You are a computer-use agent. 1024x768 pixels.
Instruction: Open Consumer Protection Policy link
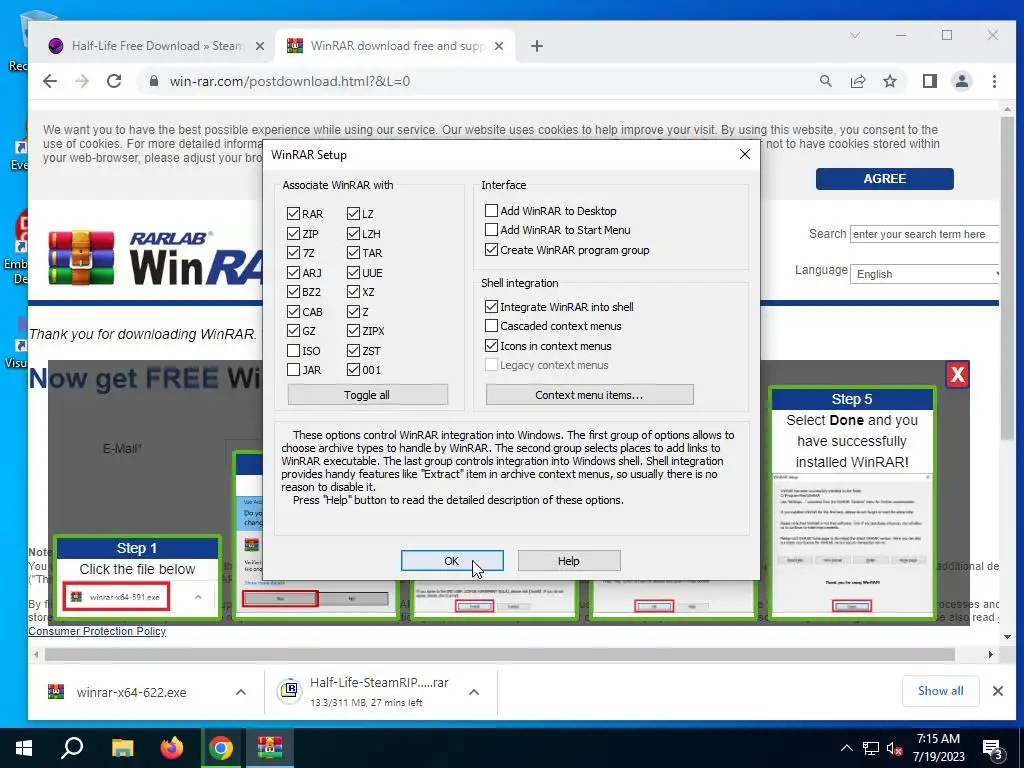click(97, 631)
